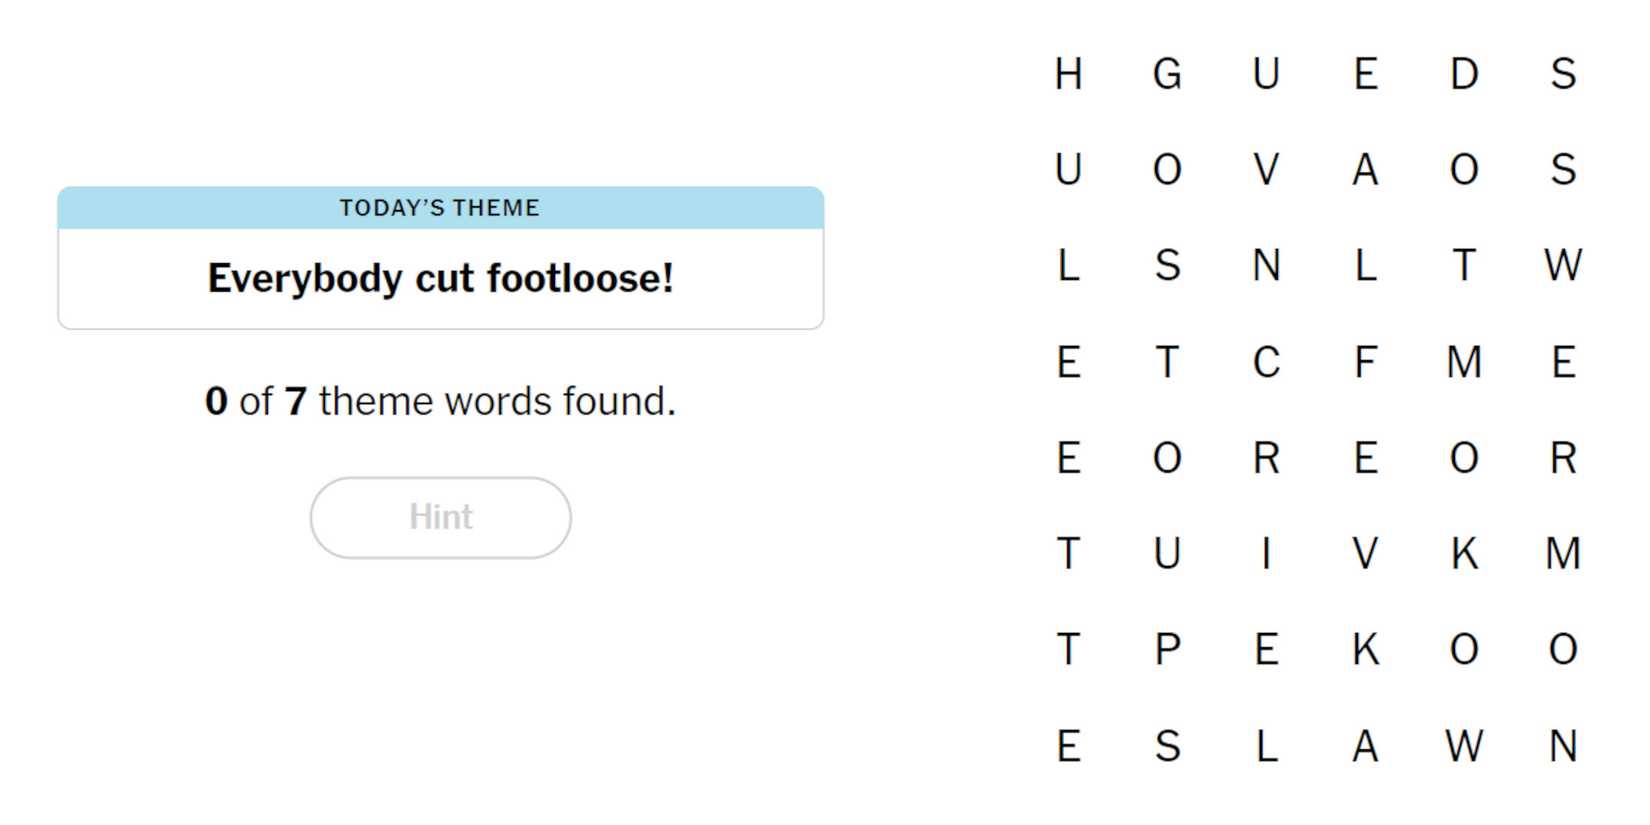Viewport: 1650px width, 825px height.
Task: Select the letter W in the third row
Action: [1563, 266]
